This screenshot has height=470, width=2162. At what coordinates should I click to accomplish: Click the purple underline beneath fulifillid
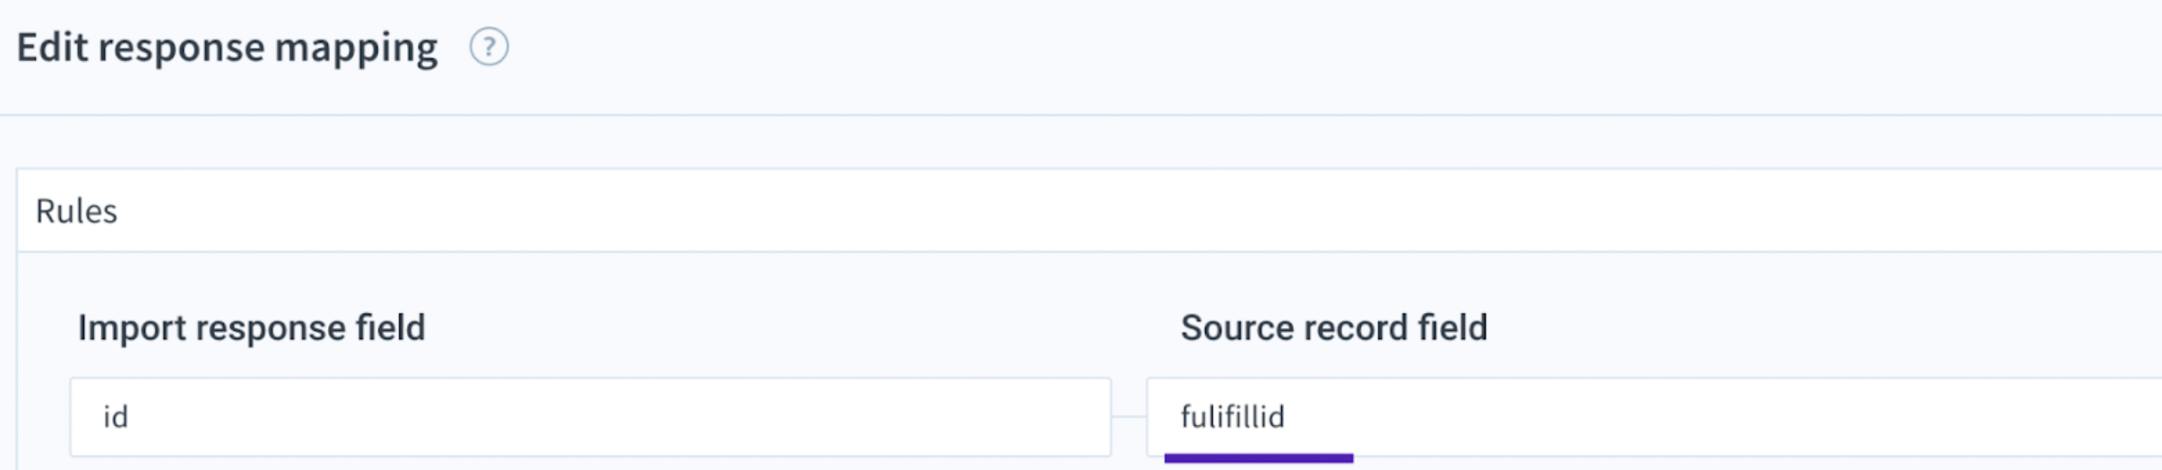click(1259, 458)
